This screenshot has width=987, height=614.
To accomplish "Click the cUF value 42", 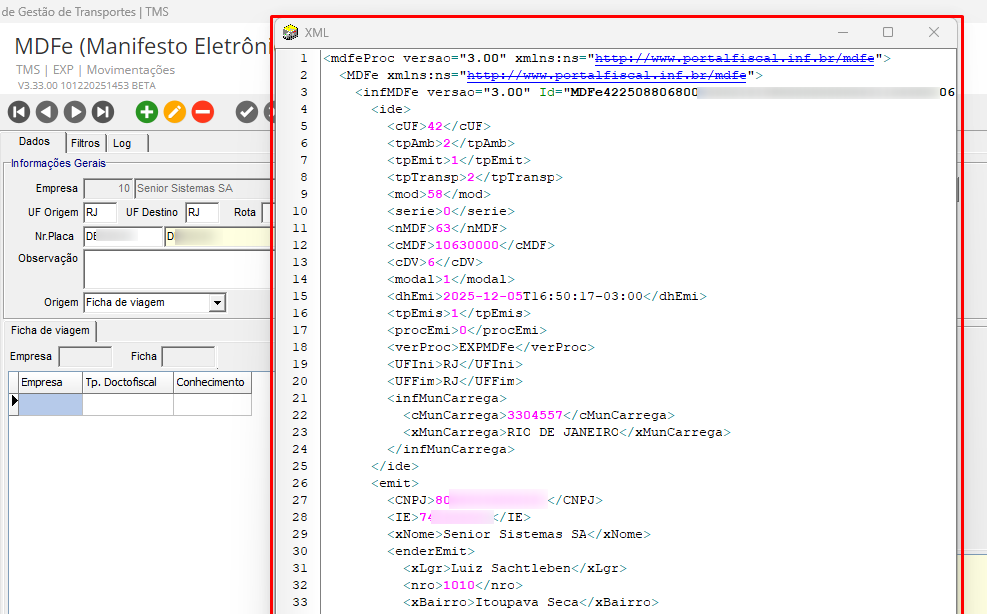I will pyautogui.click(x=435, y=126).
